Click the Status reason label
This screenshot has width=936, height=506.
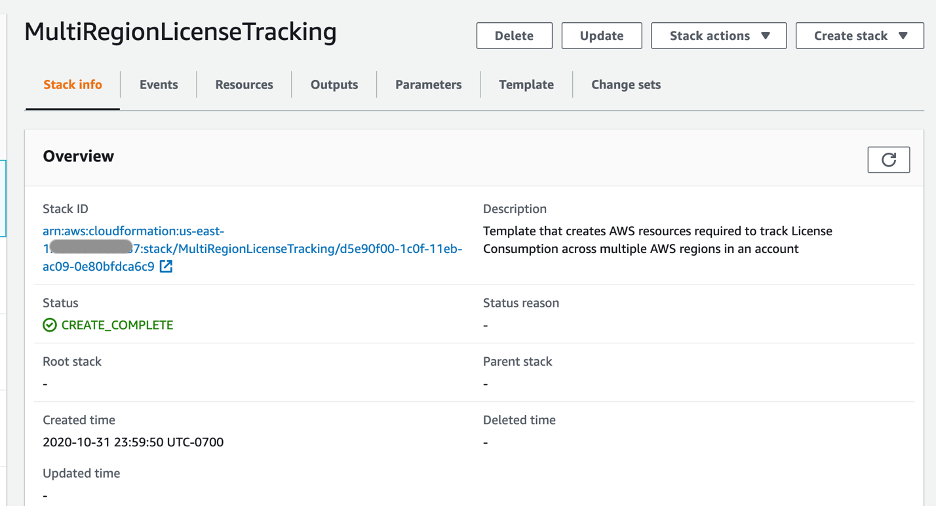pyautogui.click(x=521, y=303)
